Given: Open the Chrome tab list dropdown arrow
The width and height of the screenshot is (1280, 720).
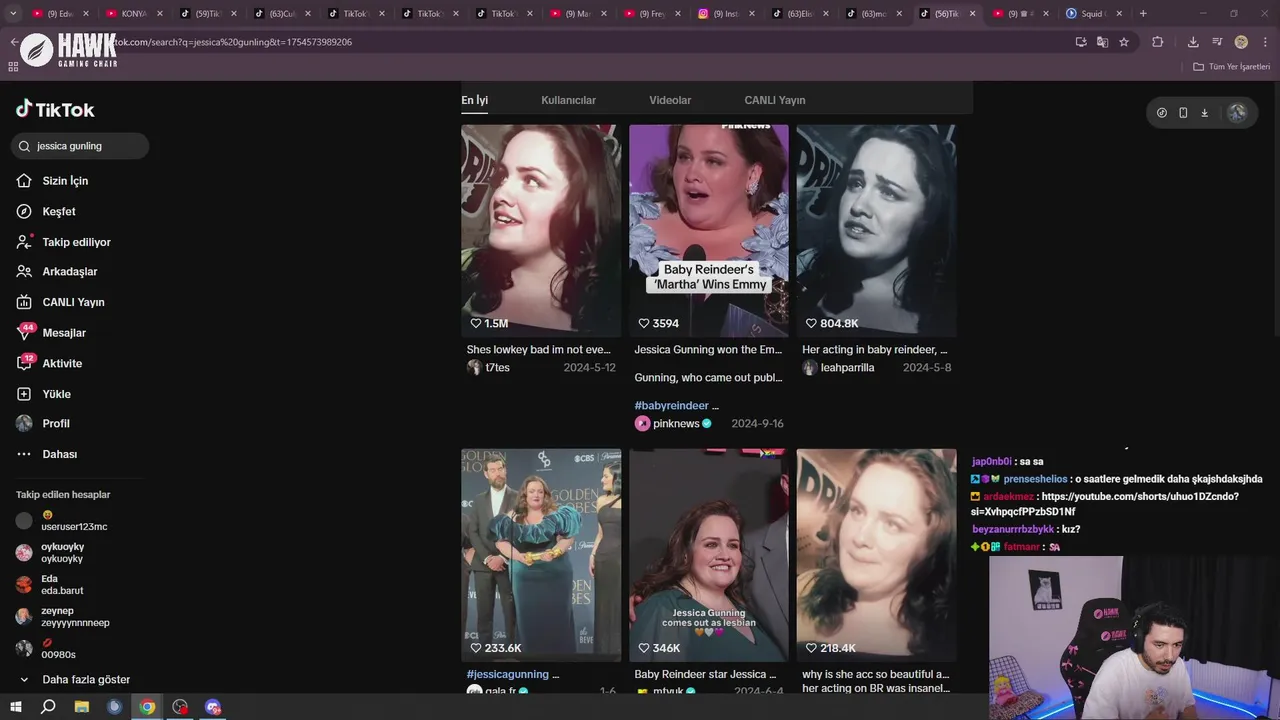Looking at the screenshot, I should pyautogui.click(x=14, y=14).
